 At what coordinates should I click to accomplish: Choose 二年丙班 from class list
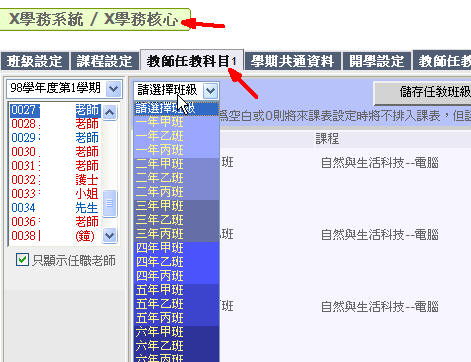[176, 192]
